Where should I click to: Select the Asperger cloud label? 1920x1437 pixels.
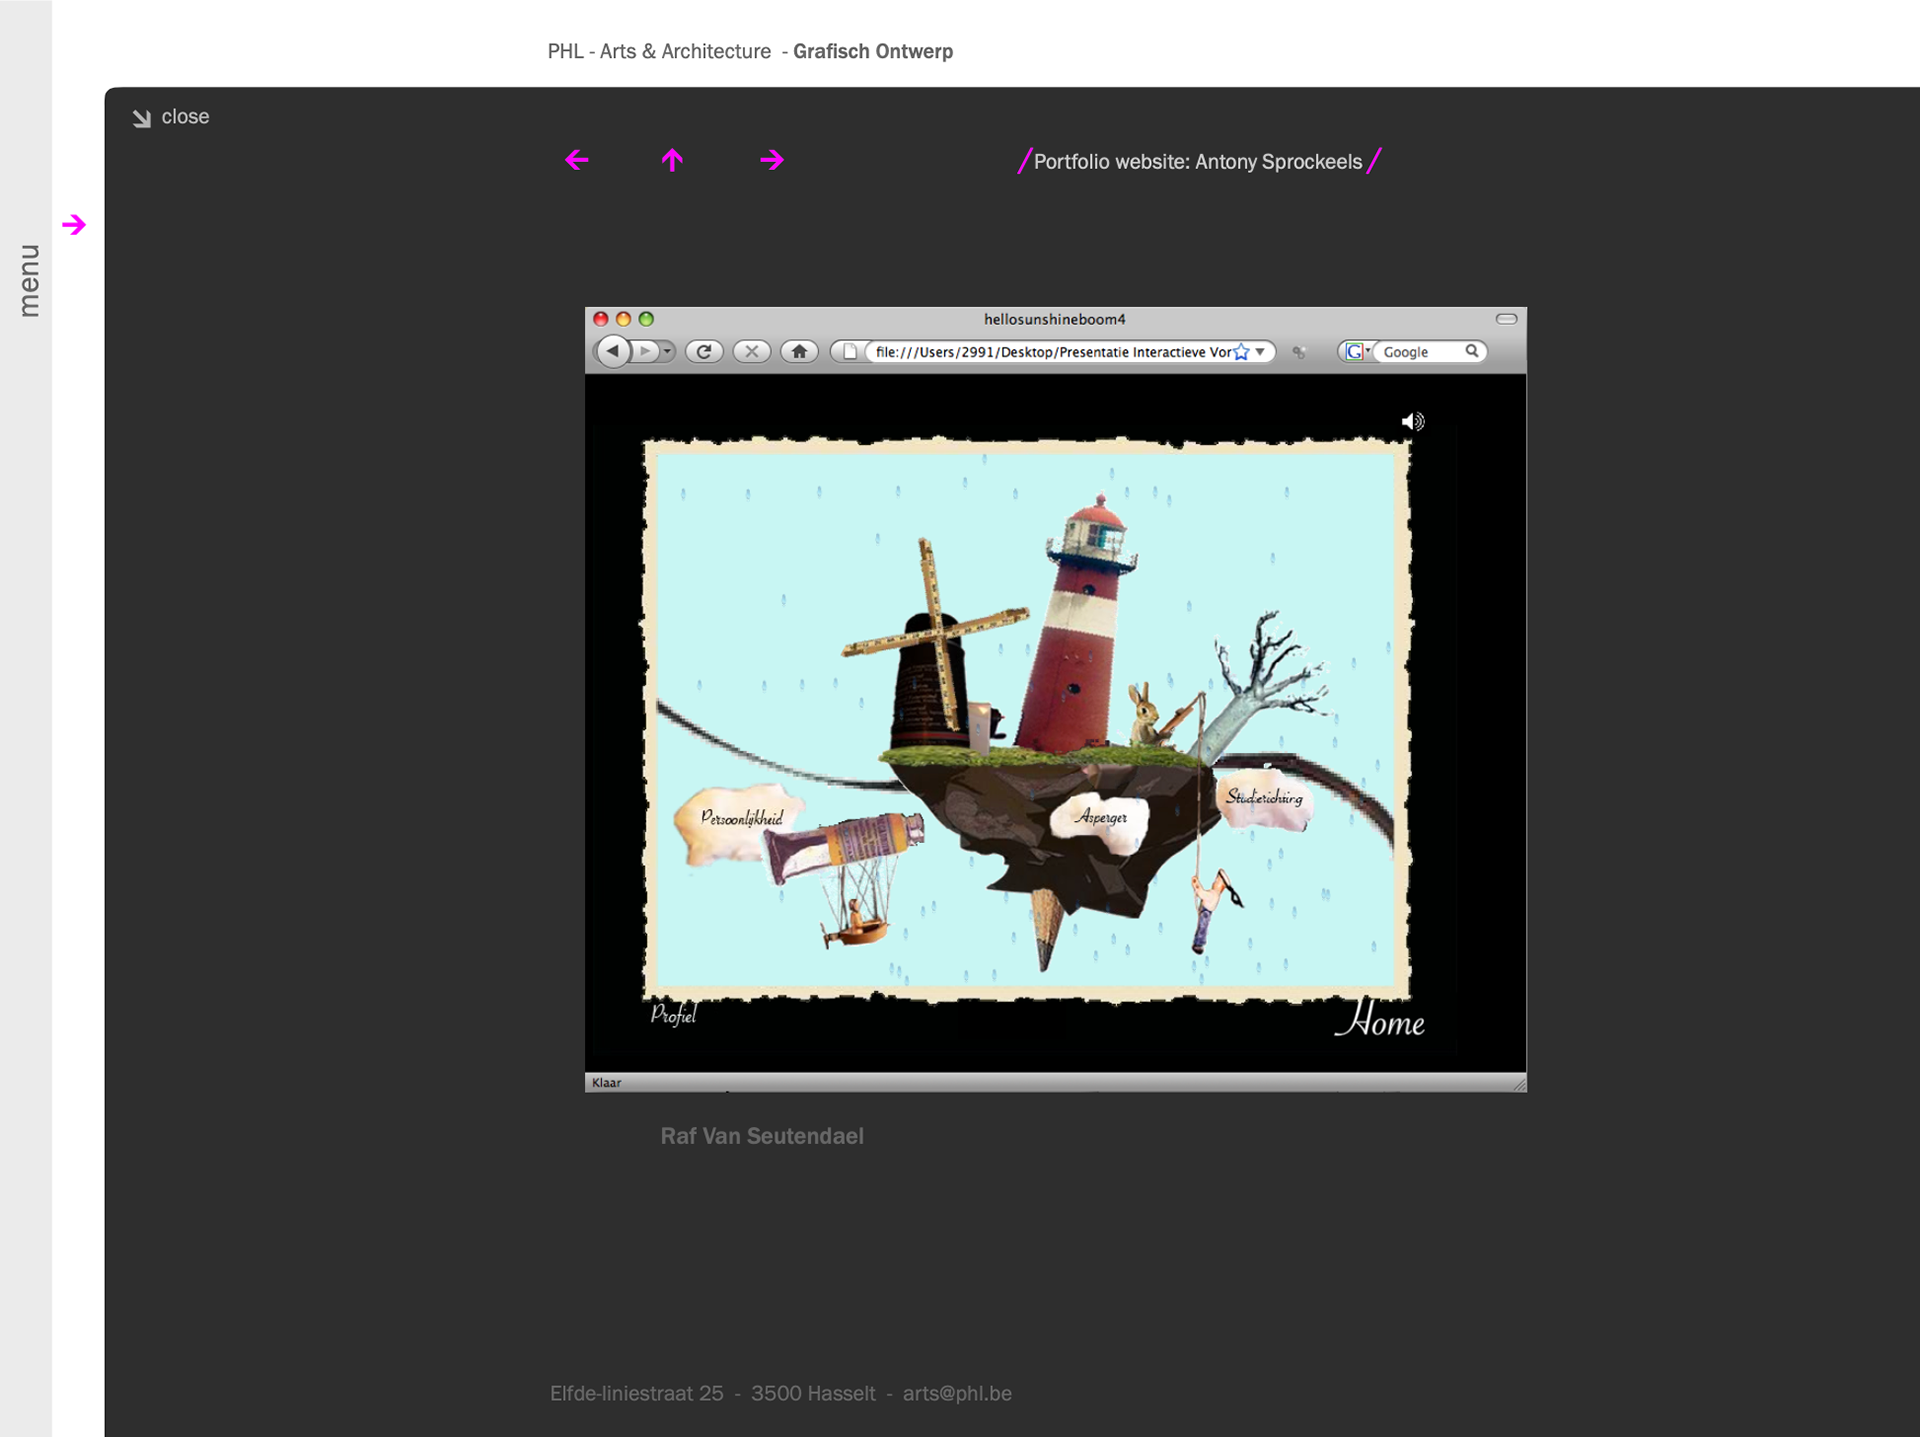point(1102,818)
